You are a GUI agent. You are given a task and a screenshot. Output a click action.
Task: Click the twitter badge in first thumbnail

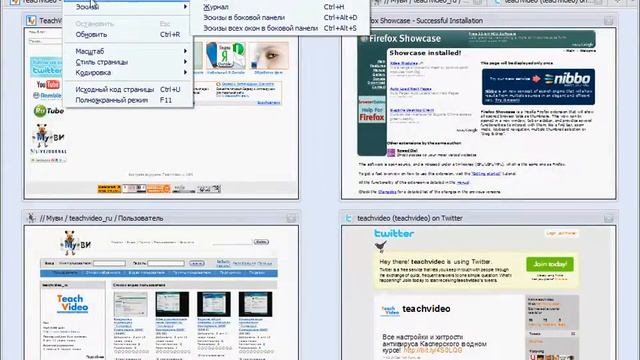coord(46,67)
